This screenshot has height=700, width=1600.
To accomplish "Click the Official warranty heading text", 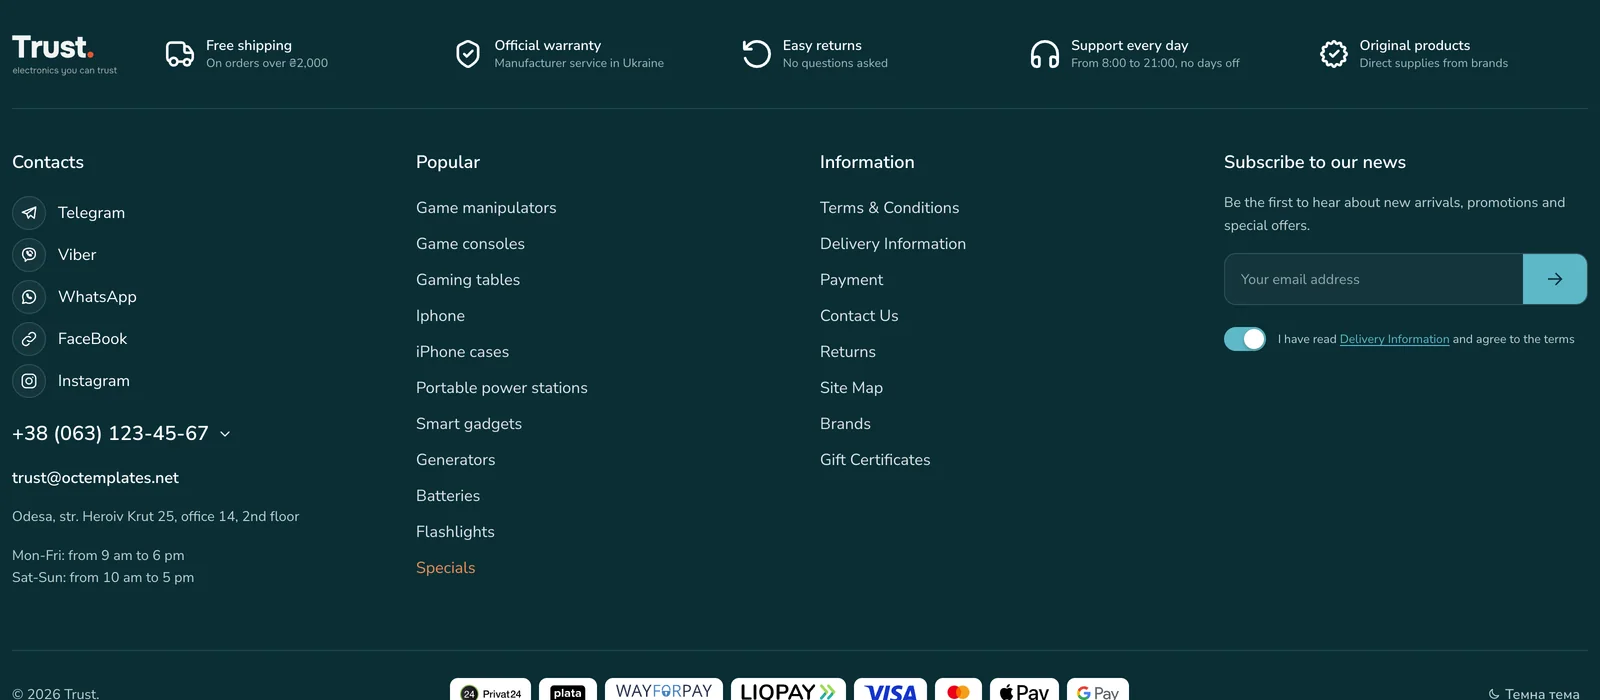I will [x=548, y=46].
